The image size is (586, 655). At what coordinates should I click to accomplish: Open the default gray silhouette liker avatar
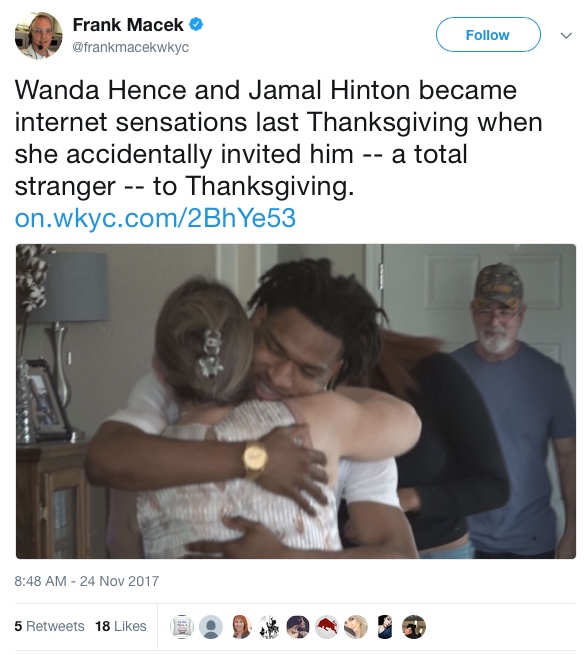[211, 627]
